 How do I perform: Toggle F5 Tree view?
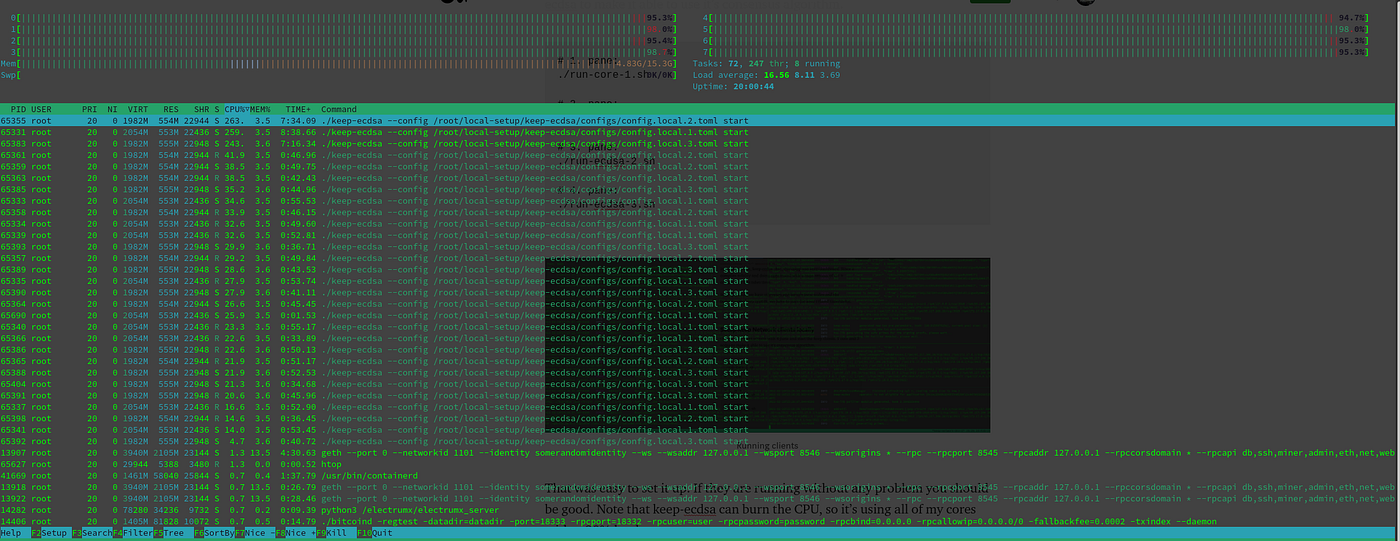(174, 534)
